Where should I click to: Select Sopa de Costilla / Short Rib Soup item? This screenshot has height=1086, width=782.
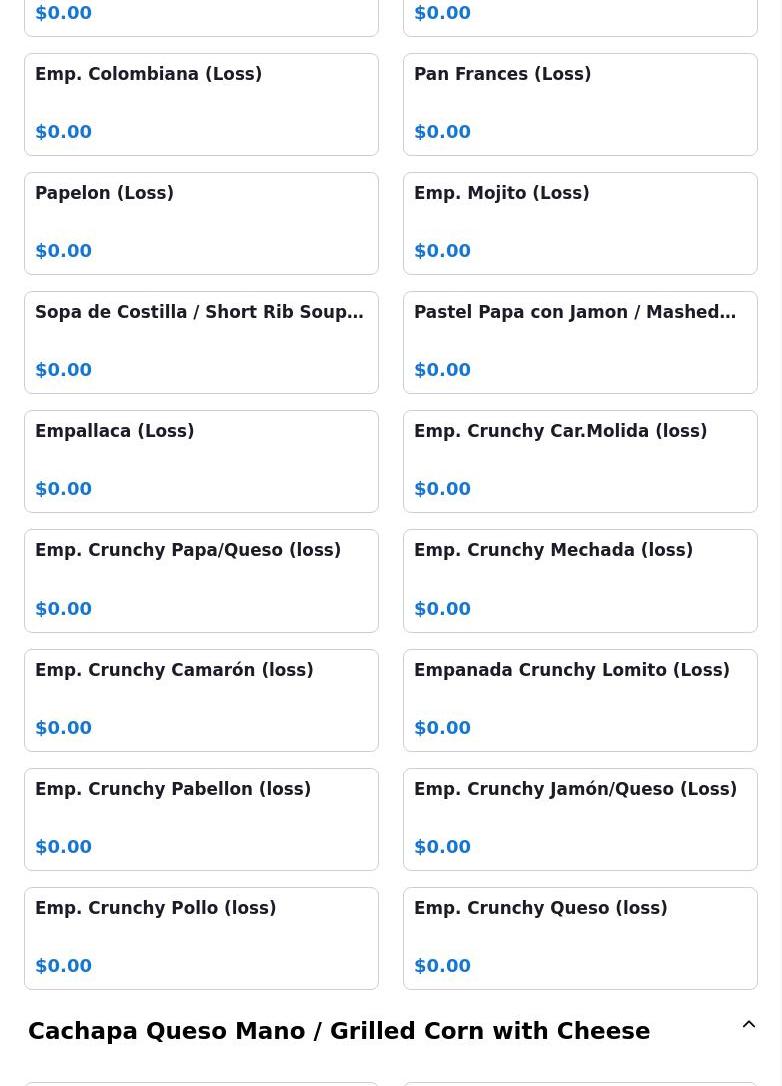point(202,343)
